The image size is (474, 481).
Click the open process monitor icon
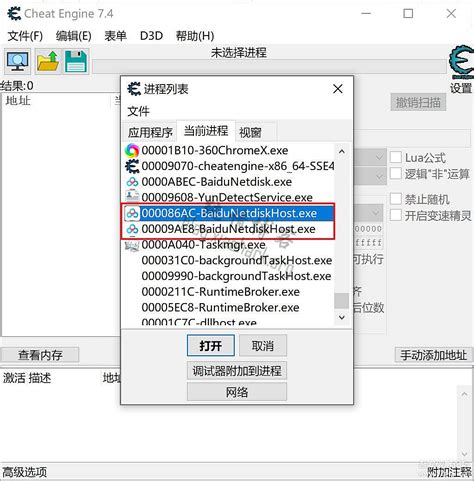click(17, 61)
